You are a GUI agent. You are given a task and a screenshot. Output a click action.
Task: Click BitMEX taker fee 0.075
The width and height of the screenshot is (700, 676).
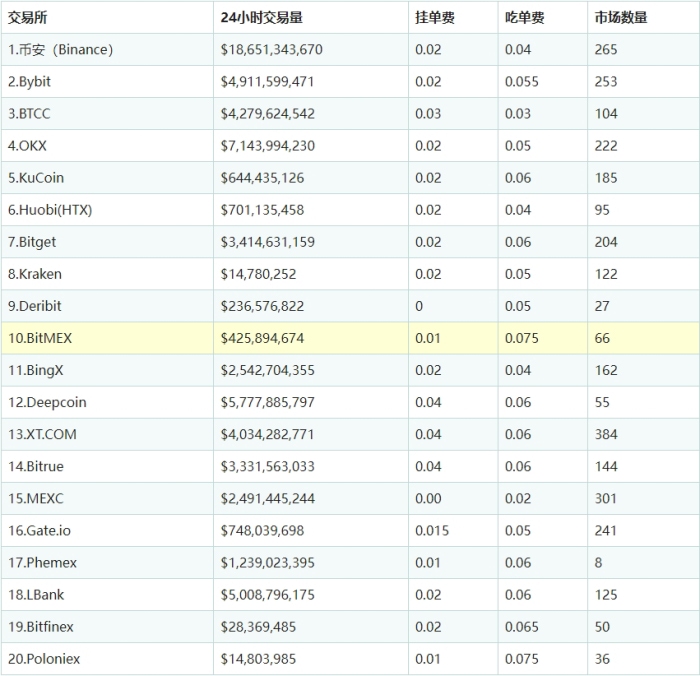(x=521, y=338)
